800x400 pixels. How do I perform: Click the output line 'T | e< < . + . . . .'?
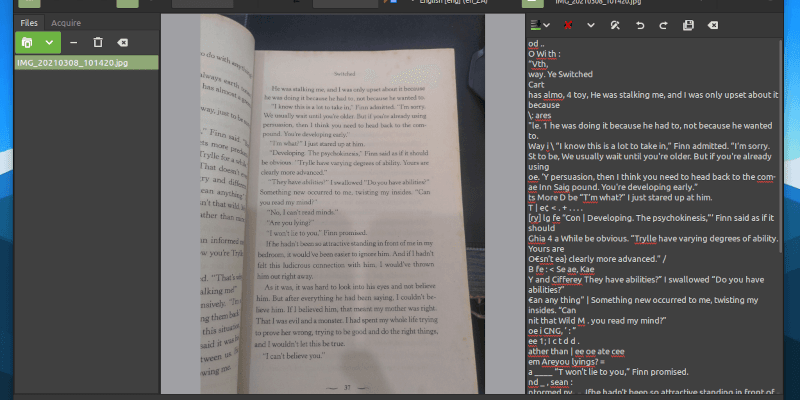tap(555, 208)
